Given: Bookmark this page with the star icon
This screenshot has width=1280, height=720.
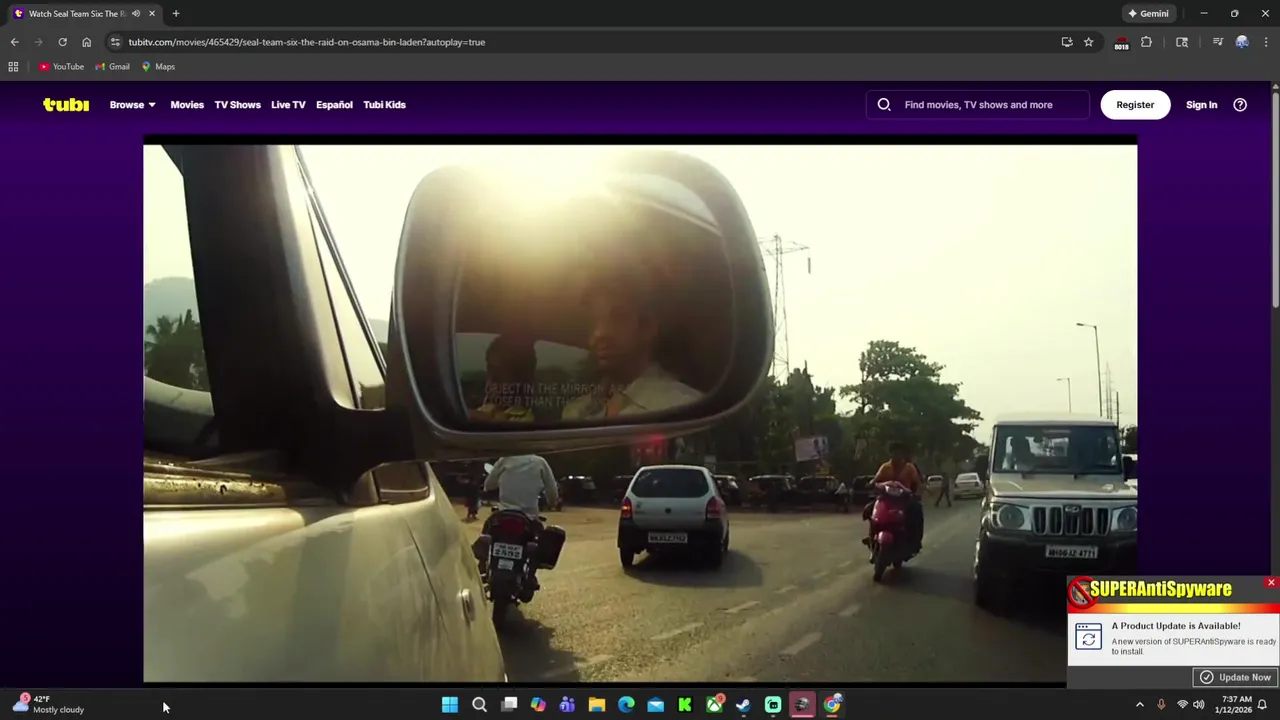Looking at the screenshot, I should (1088, 42).
